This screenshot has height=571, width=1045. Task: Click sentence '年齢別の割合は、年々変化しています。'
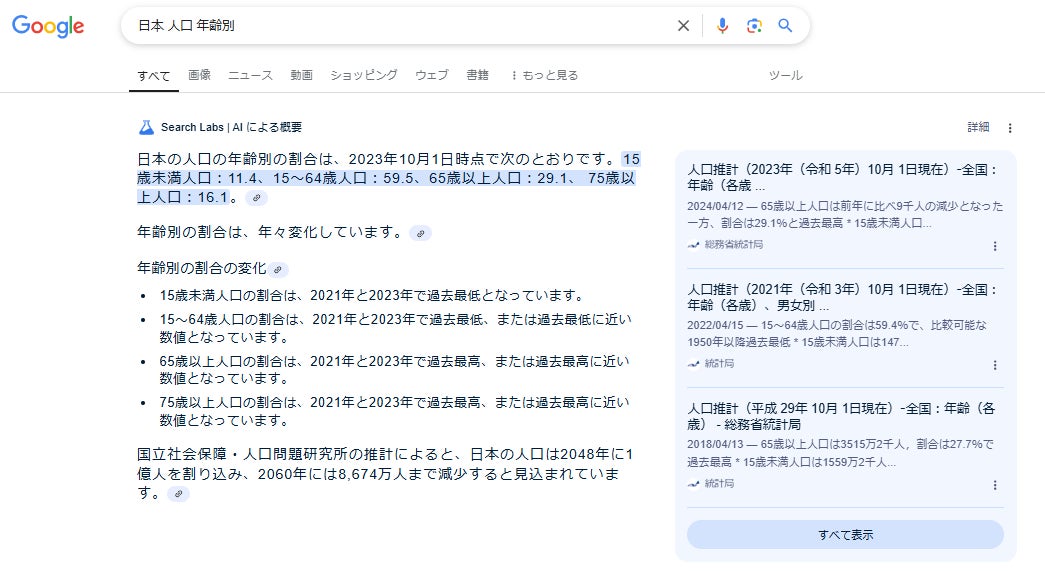pyautogui.click(x=271, y=233)
